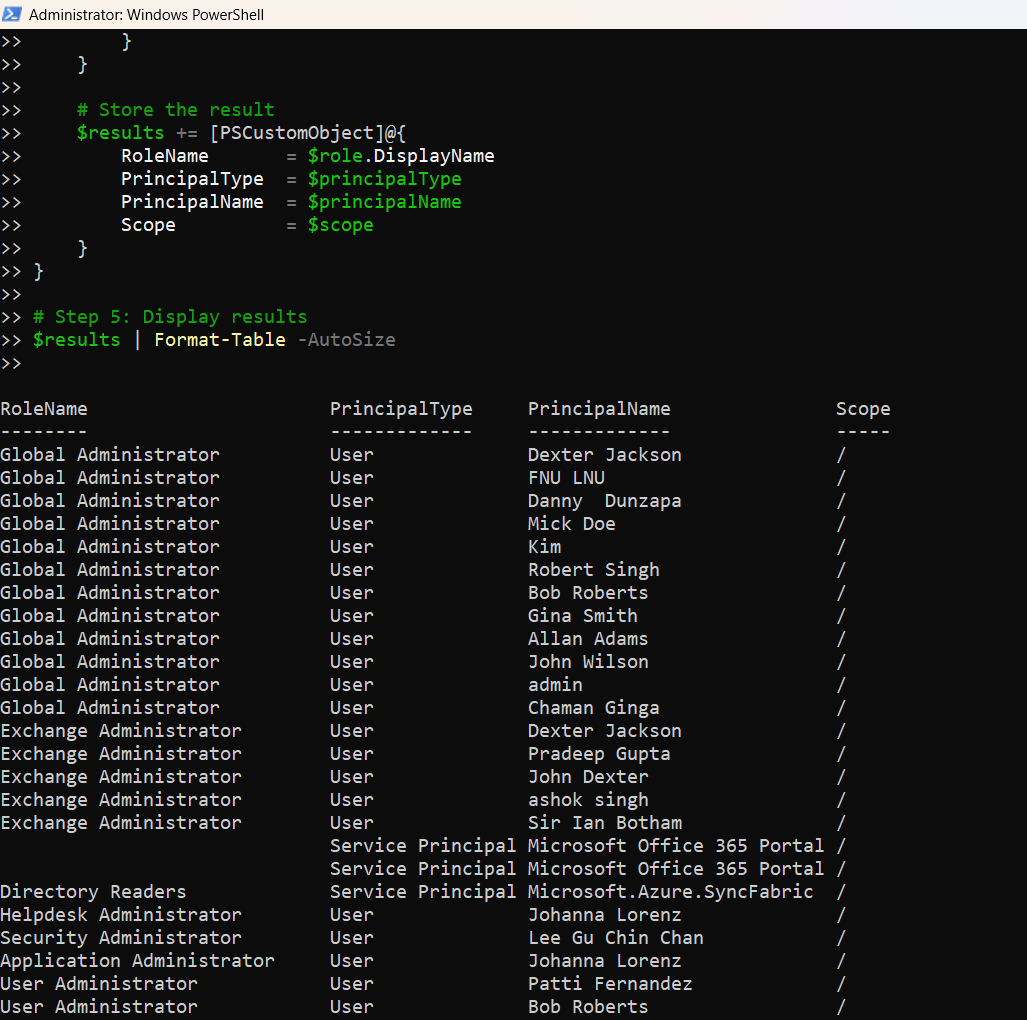Click the '# Step 5: Display results' comment
This screenshot has width=1027, height=1020.
(170, 317)
